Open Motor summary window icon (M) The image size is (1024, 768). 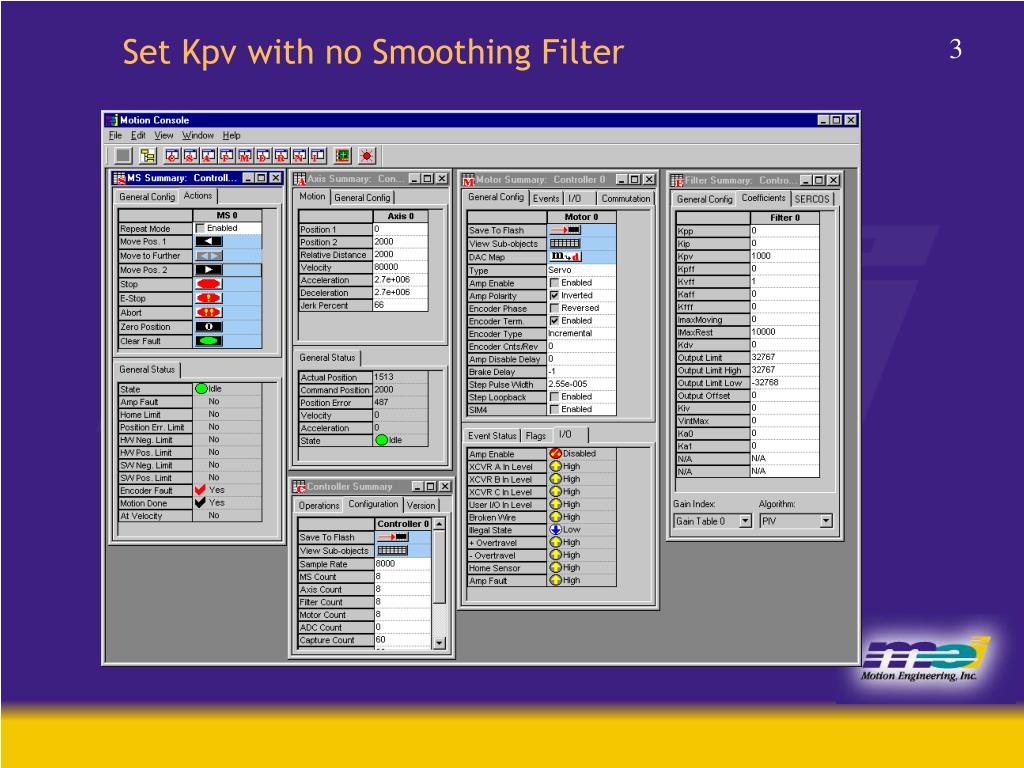point(245,155)
